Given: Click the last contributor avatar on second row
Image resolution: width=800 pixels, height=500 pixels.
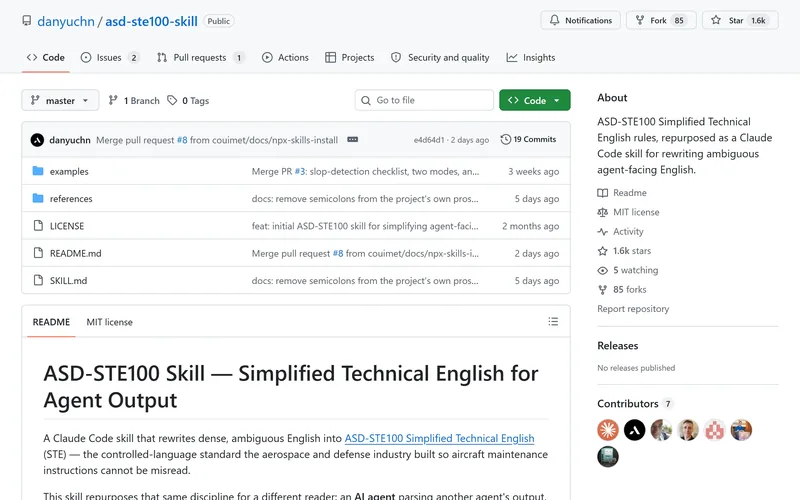Looking at the screenshot, I should pos(608,457).
